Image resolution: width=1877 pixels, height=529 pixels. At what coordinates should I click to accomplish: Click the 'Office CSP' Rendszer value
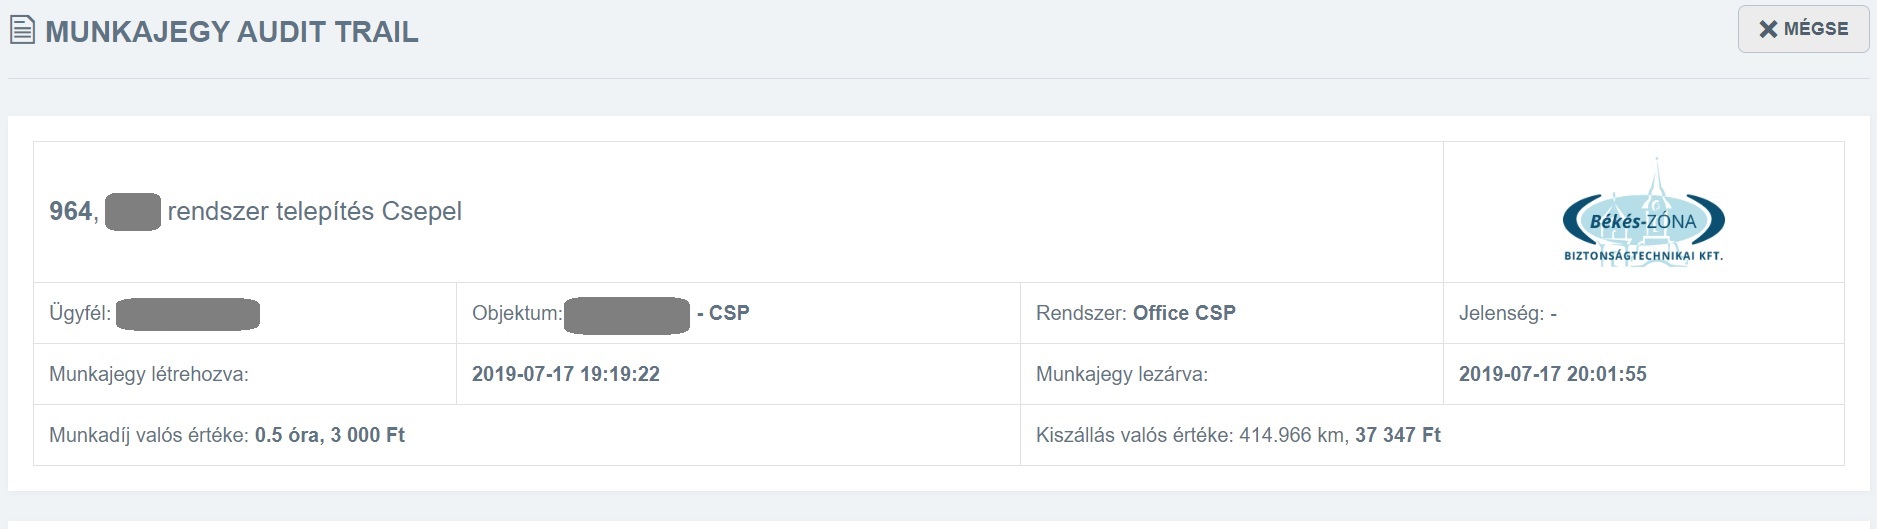1184,313
